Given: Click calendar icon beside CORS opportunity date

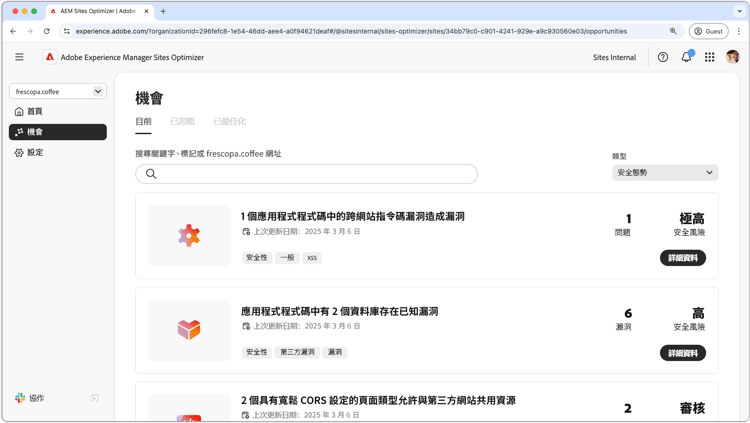Looking at the screenshot, I should 246,415.
